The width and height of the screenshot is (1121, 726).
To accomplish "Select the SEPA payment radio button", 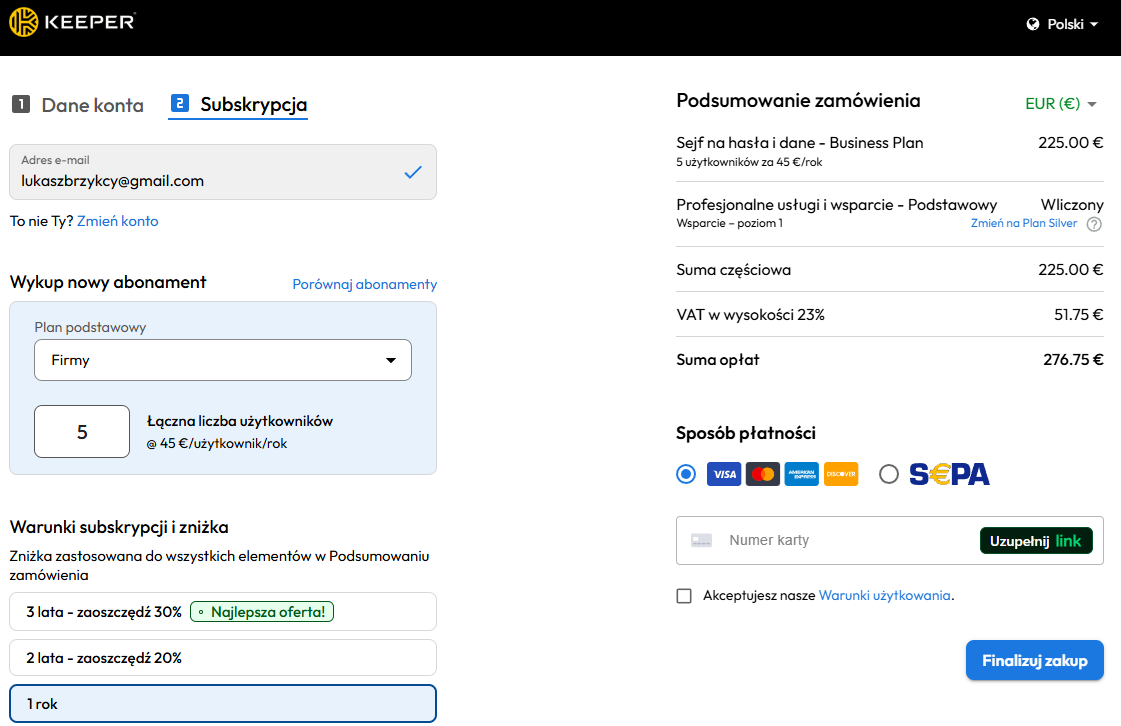I will 889,474.
